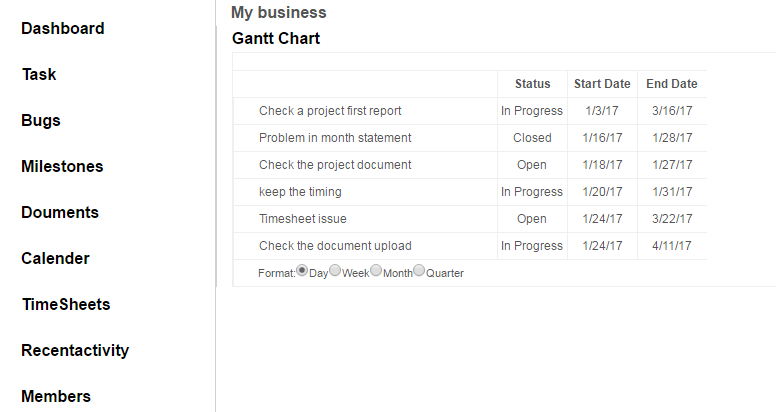
Task: Open Calender from the sidebar
Action: pos(55,258)
